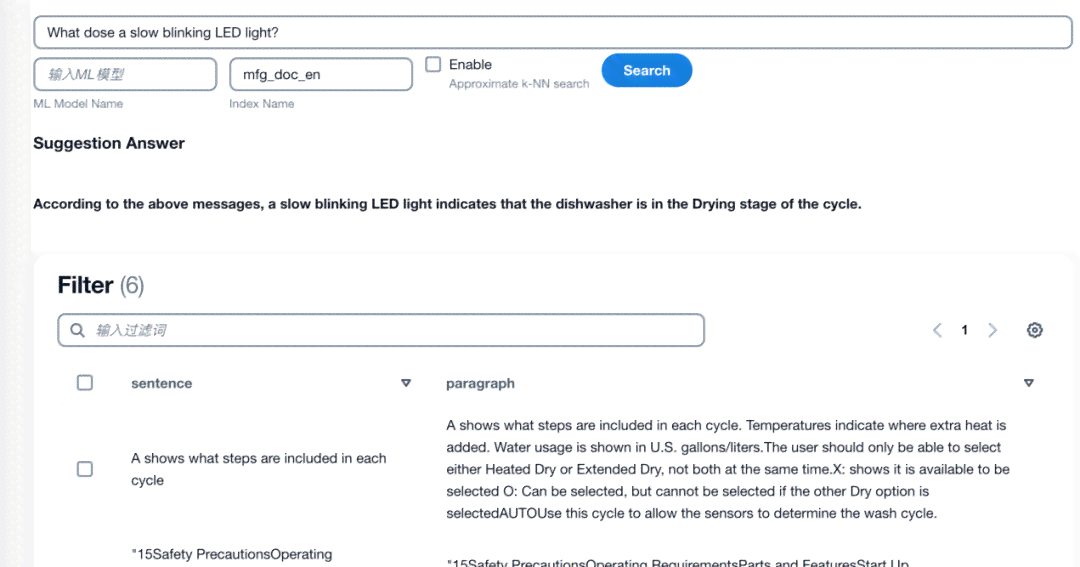Sort by paragraph column triangle
The image size is (1080, 567).
coord(1028,383)
